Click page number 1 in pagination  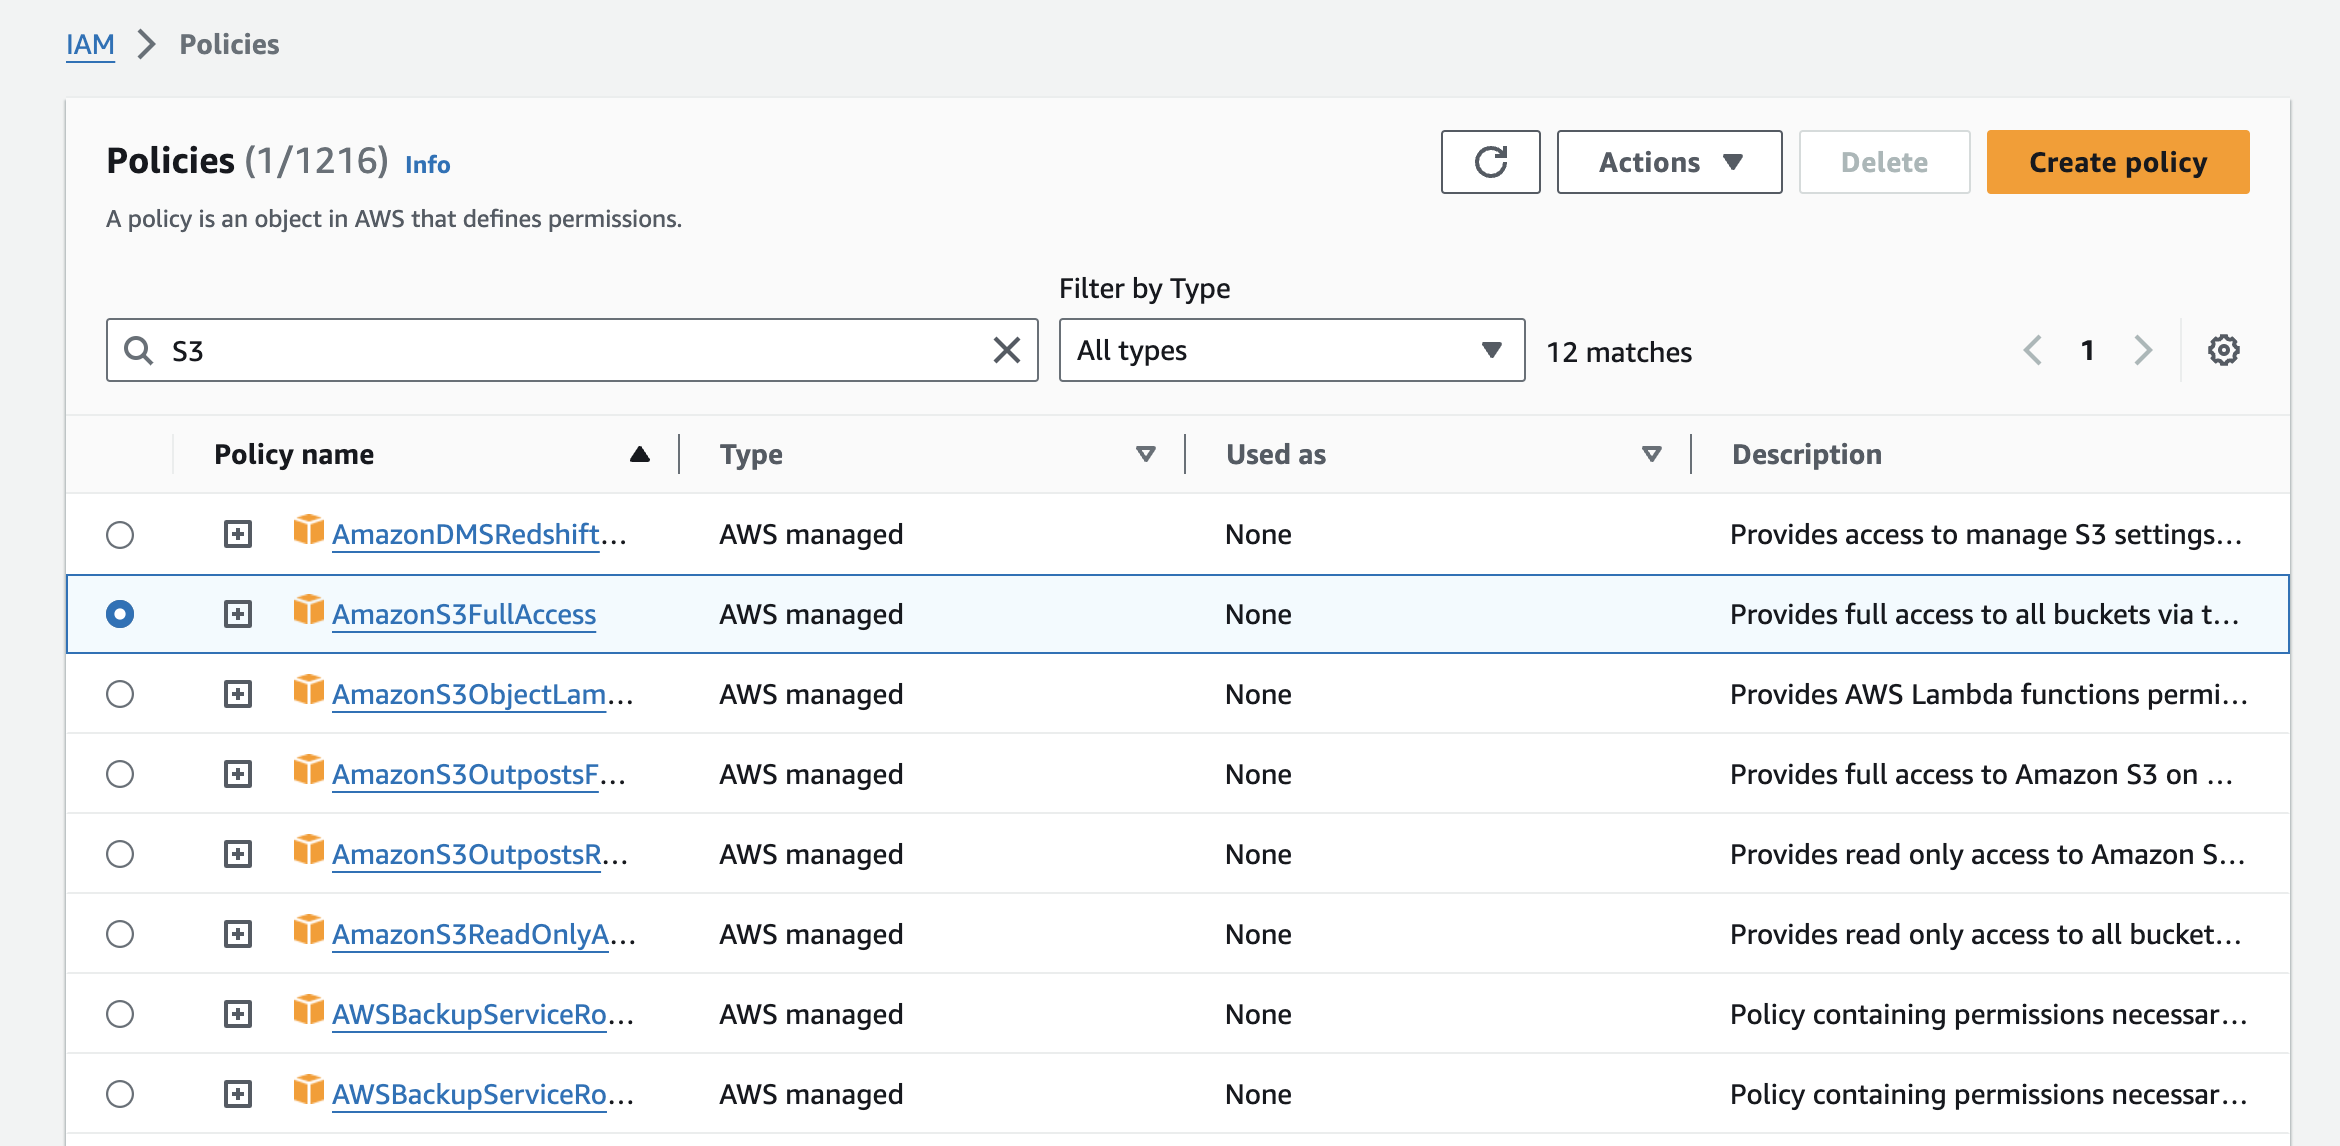[x=2087, y=350]
